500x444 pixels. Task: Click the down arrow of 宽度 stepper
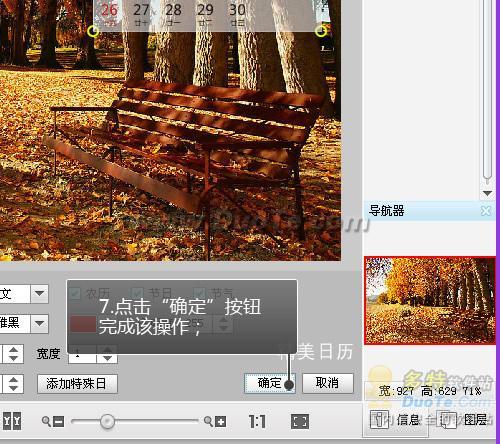click(107, 358)
